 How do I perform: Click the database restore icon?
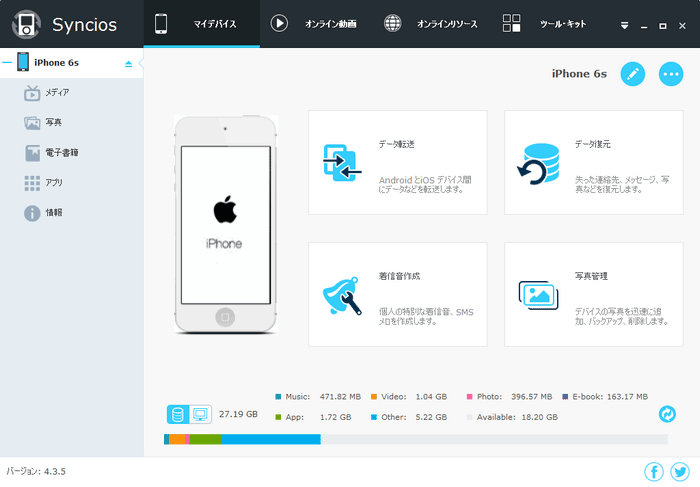coord(538,164)
